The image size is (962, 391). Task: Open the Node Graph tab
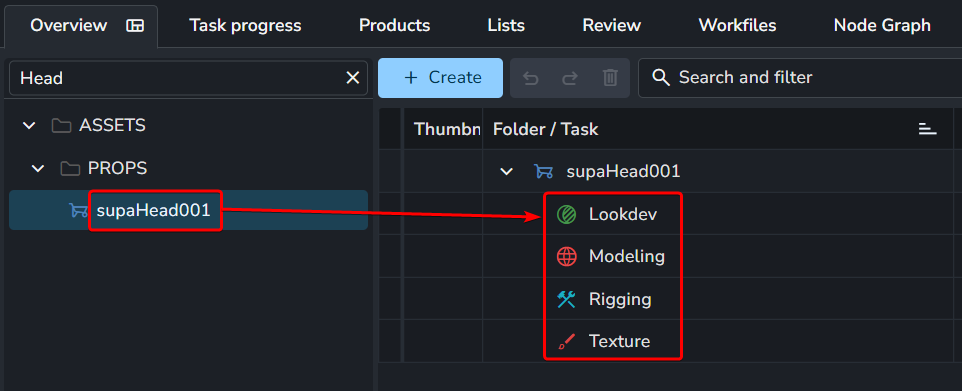tap(882, 26)
